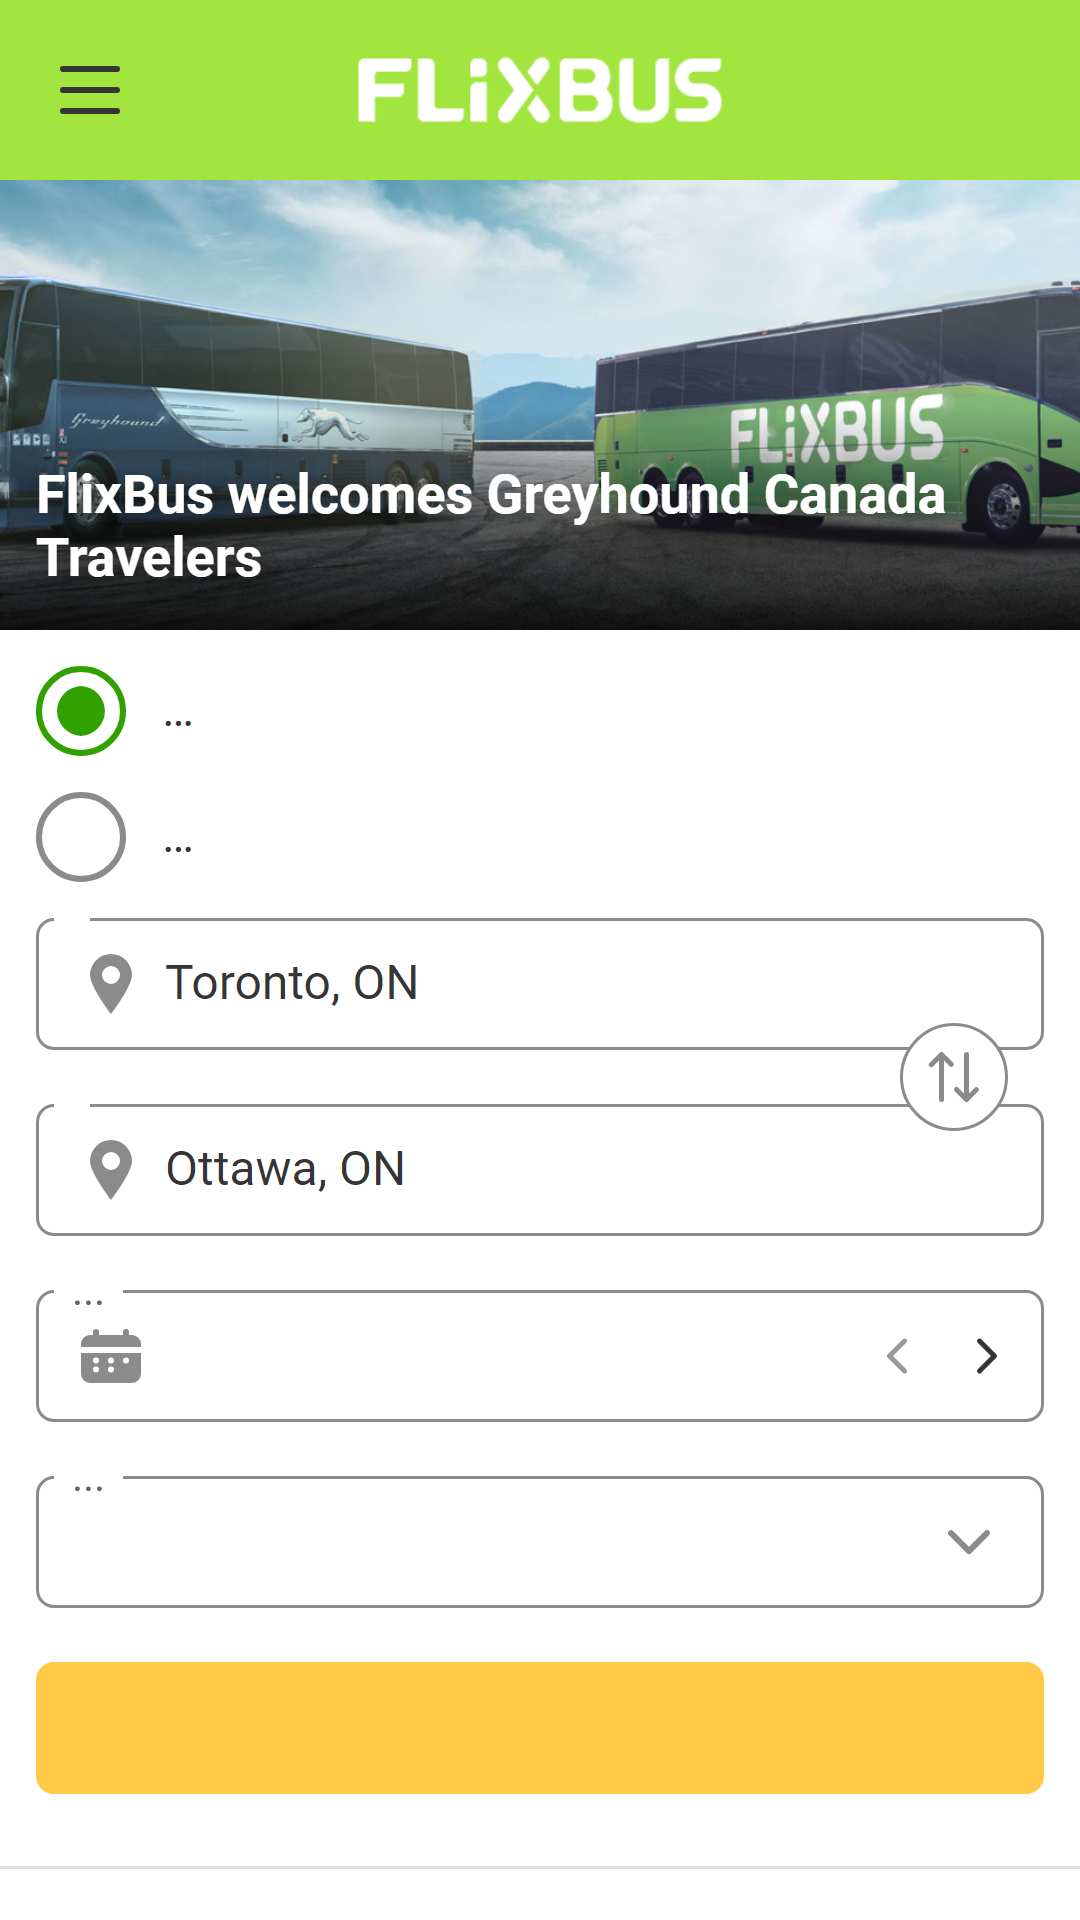Edit the Ottawa, ON destination field
The height and width of the screenshot is (1920, 1080).
tap(540, 1170)
